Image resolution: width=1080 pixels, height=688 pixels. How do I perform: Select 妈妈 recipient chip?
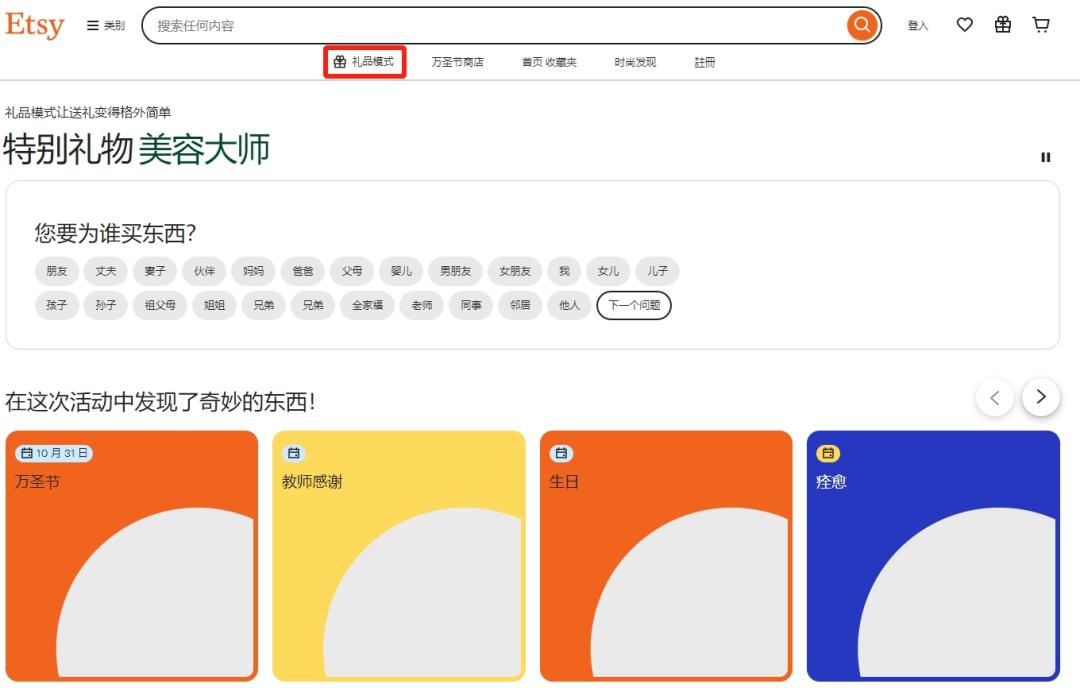[x=253, y=271]
